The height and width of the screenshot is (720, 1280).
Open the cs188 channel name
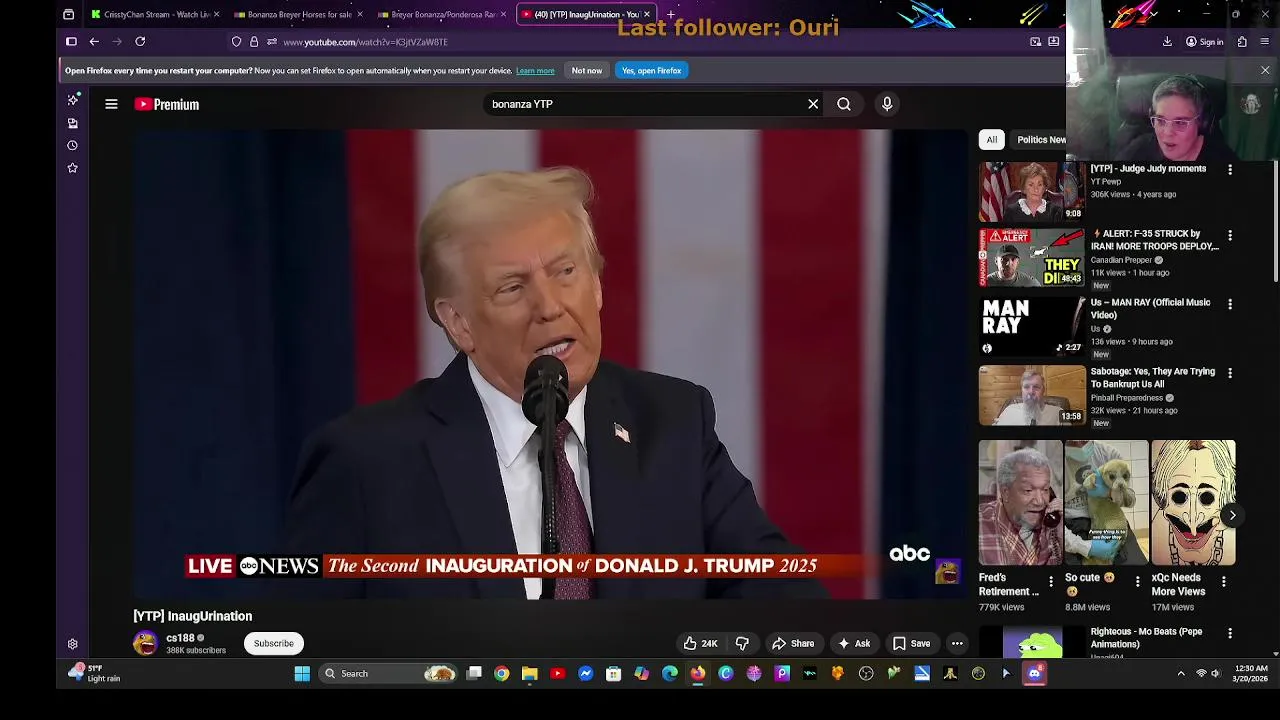[180, 638]
